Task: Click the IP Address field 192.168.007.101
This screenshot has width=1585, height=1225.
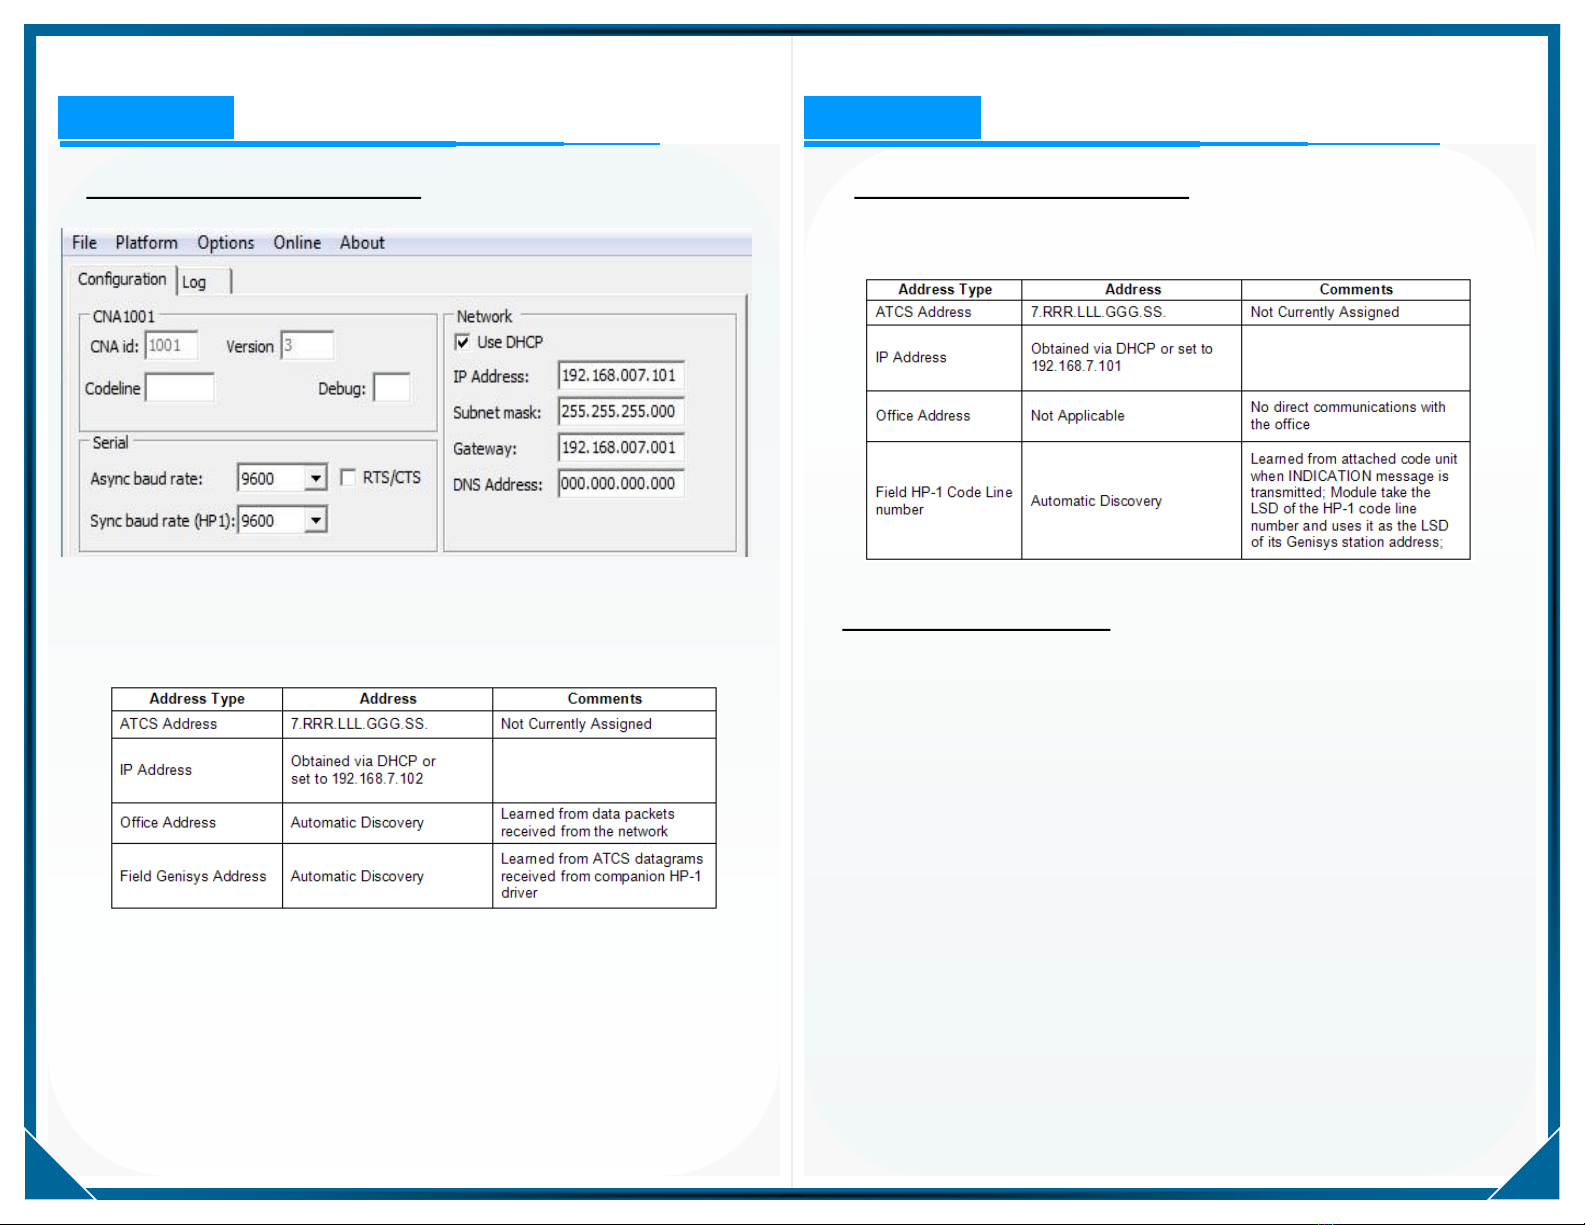Action: tap(621, 375)
